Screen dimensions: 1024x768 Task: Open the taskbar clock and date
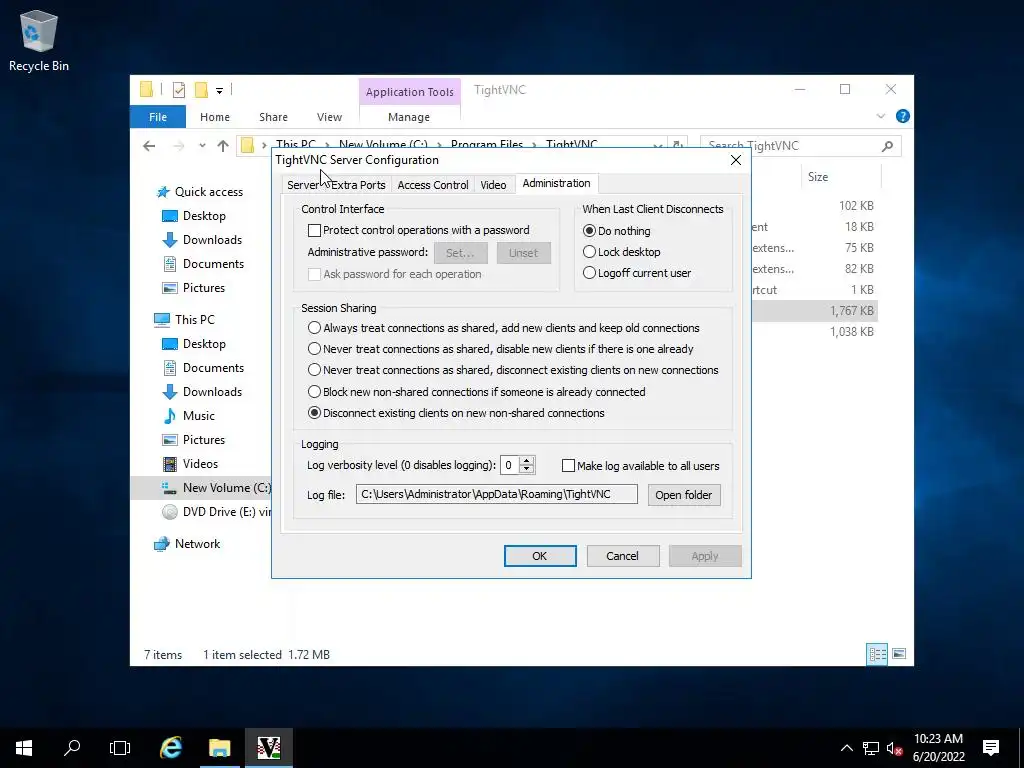pos(938,748)
